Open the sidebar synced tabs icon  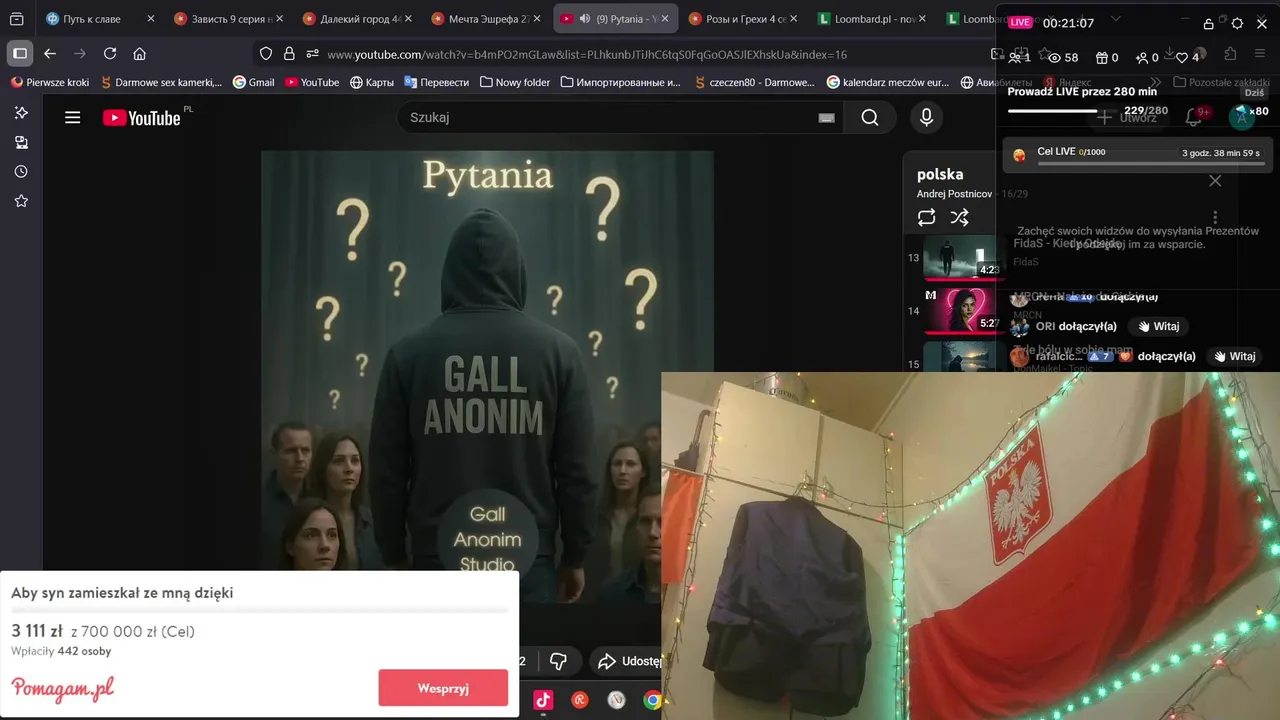21,143
